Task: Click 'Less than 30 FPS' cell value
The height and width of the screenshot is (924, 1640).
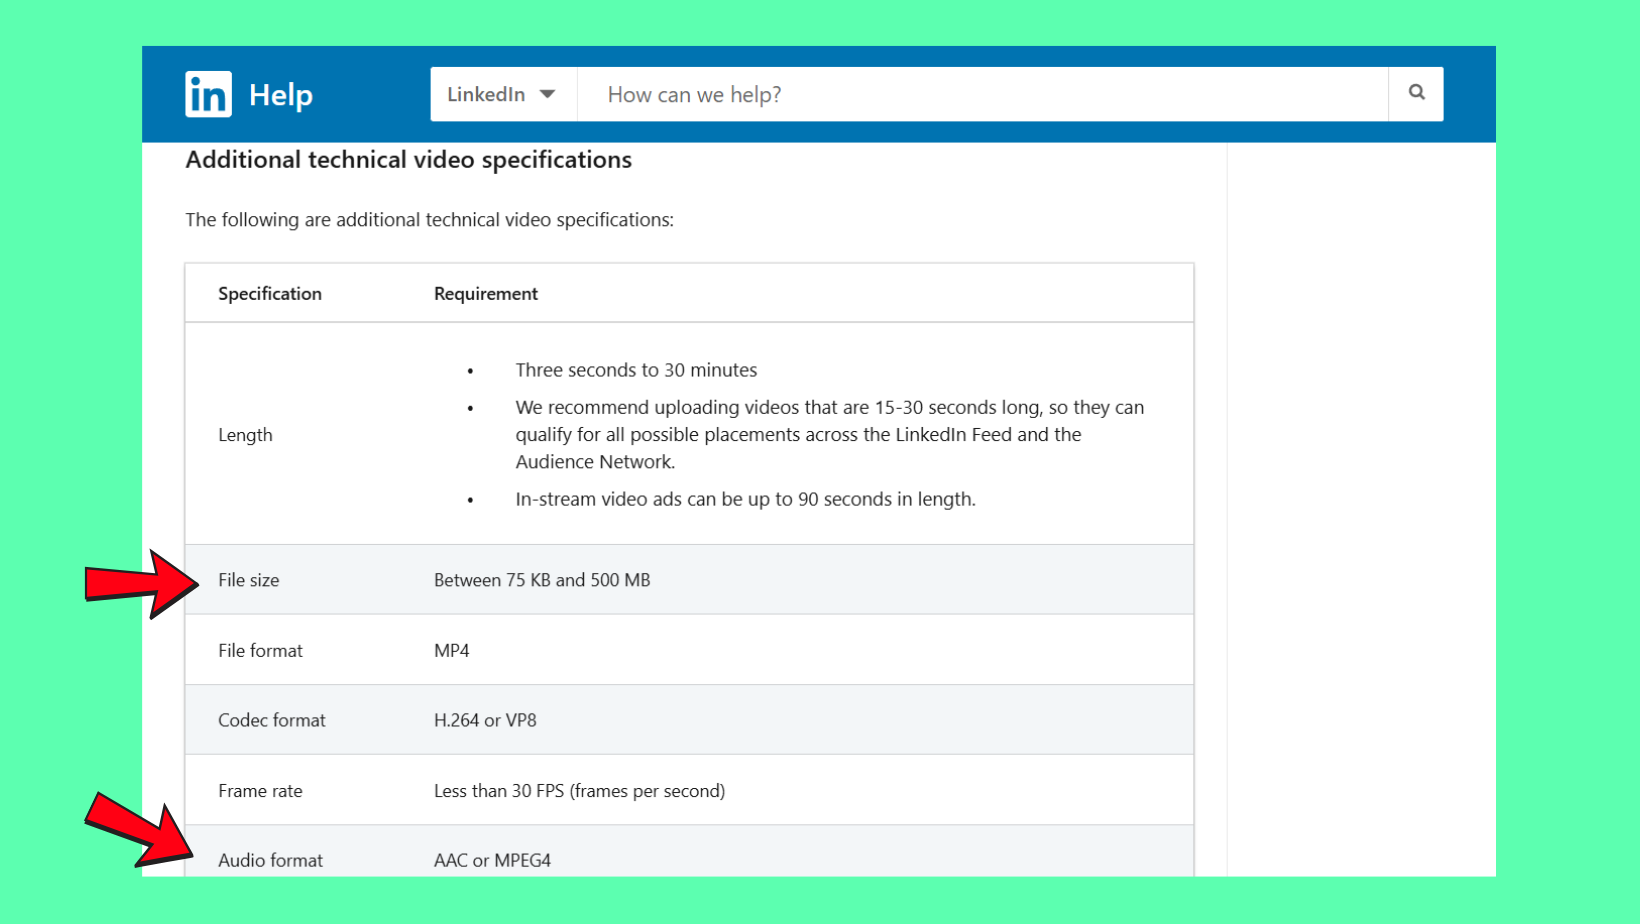Action: tap(579, 791)
